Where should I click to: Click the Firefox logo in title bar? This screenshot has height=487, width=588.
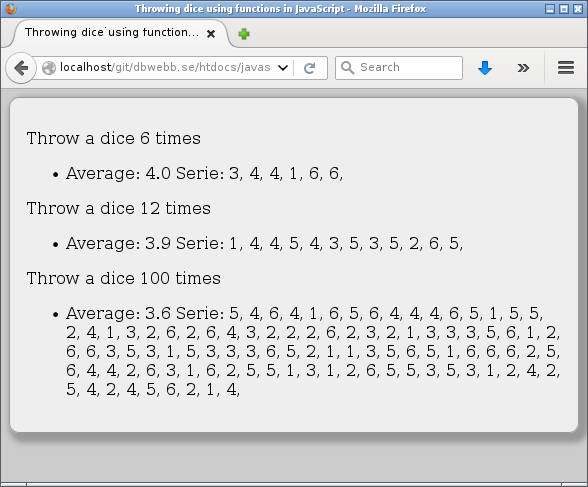pyautogui.click(x=11, y=9)
